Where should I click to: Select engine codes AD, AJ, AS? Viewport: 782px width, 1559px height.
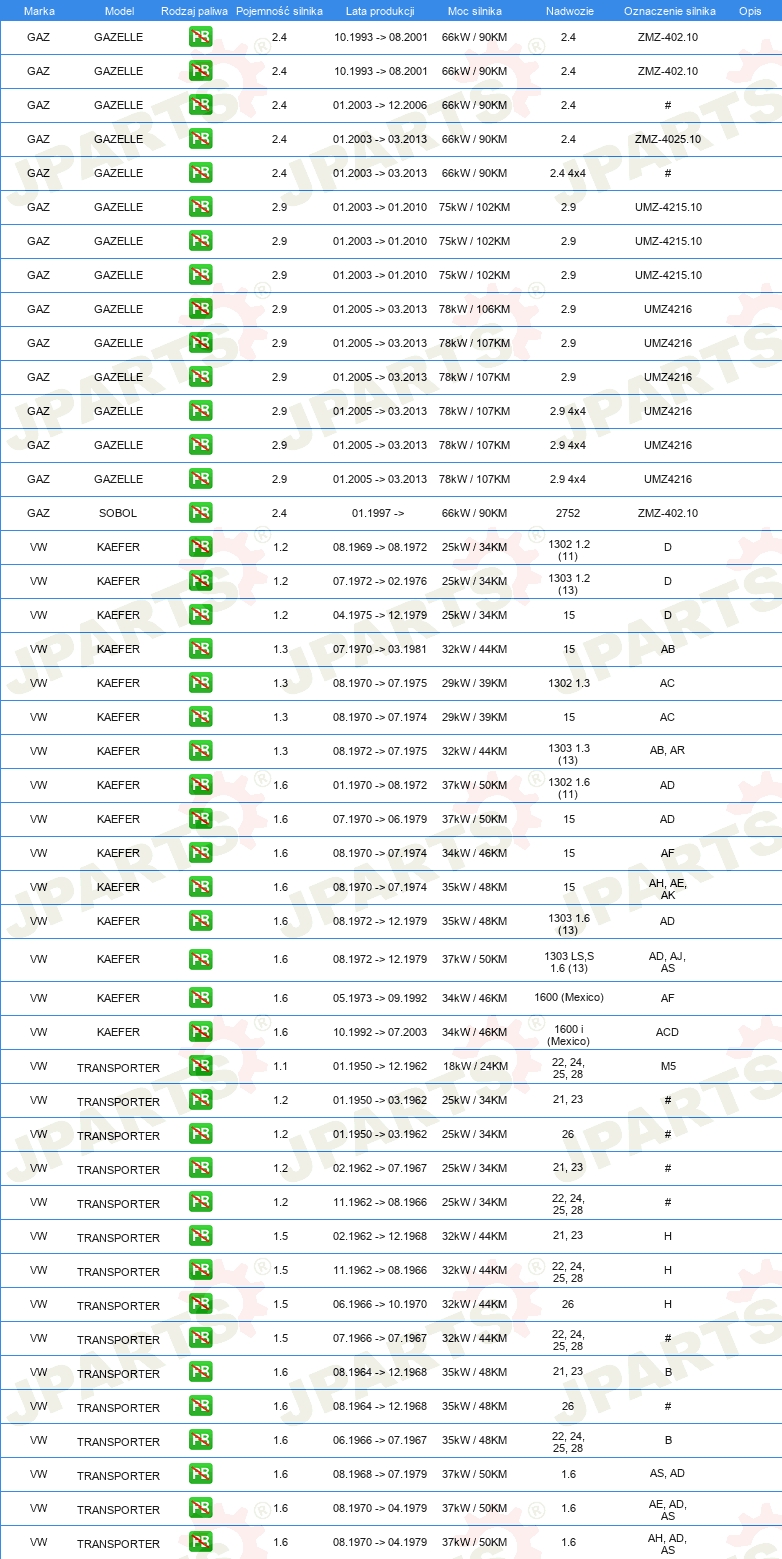pyautogui.click(x=667, y=962)
